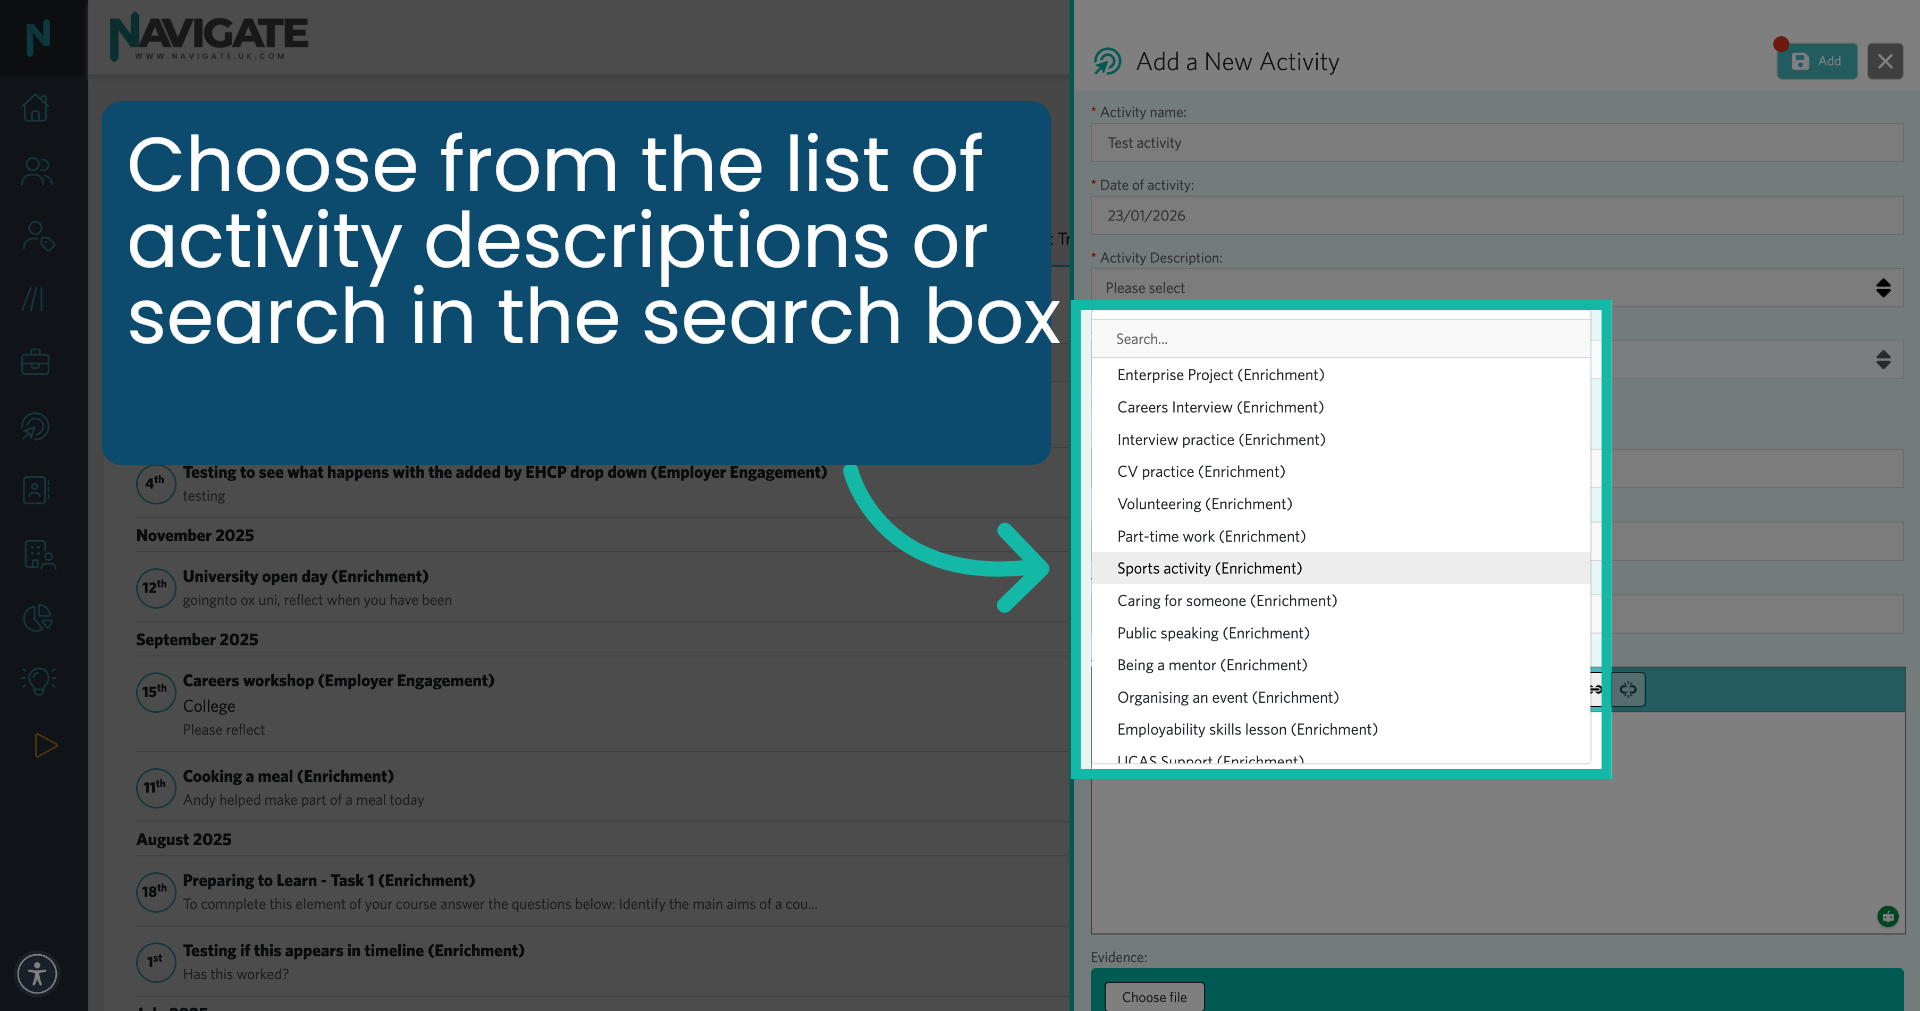Screen dimensions: 1920x1011
Task: Click Choose file to upload evidence
Action: click(x=1154, y=997)
